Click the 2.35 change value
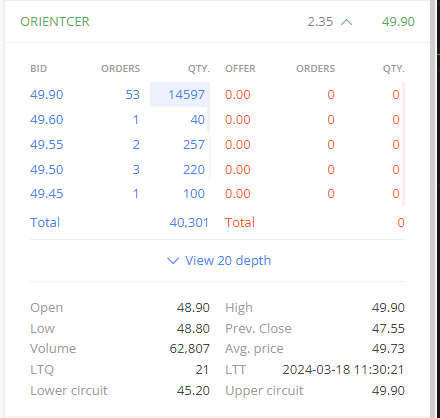Screen dimensions: 440x418 (x=320, y=22)
